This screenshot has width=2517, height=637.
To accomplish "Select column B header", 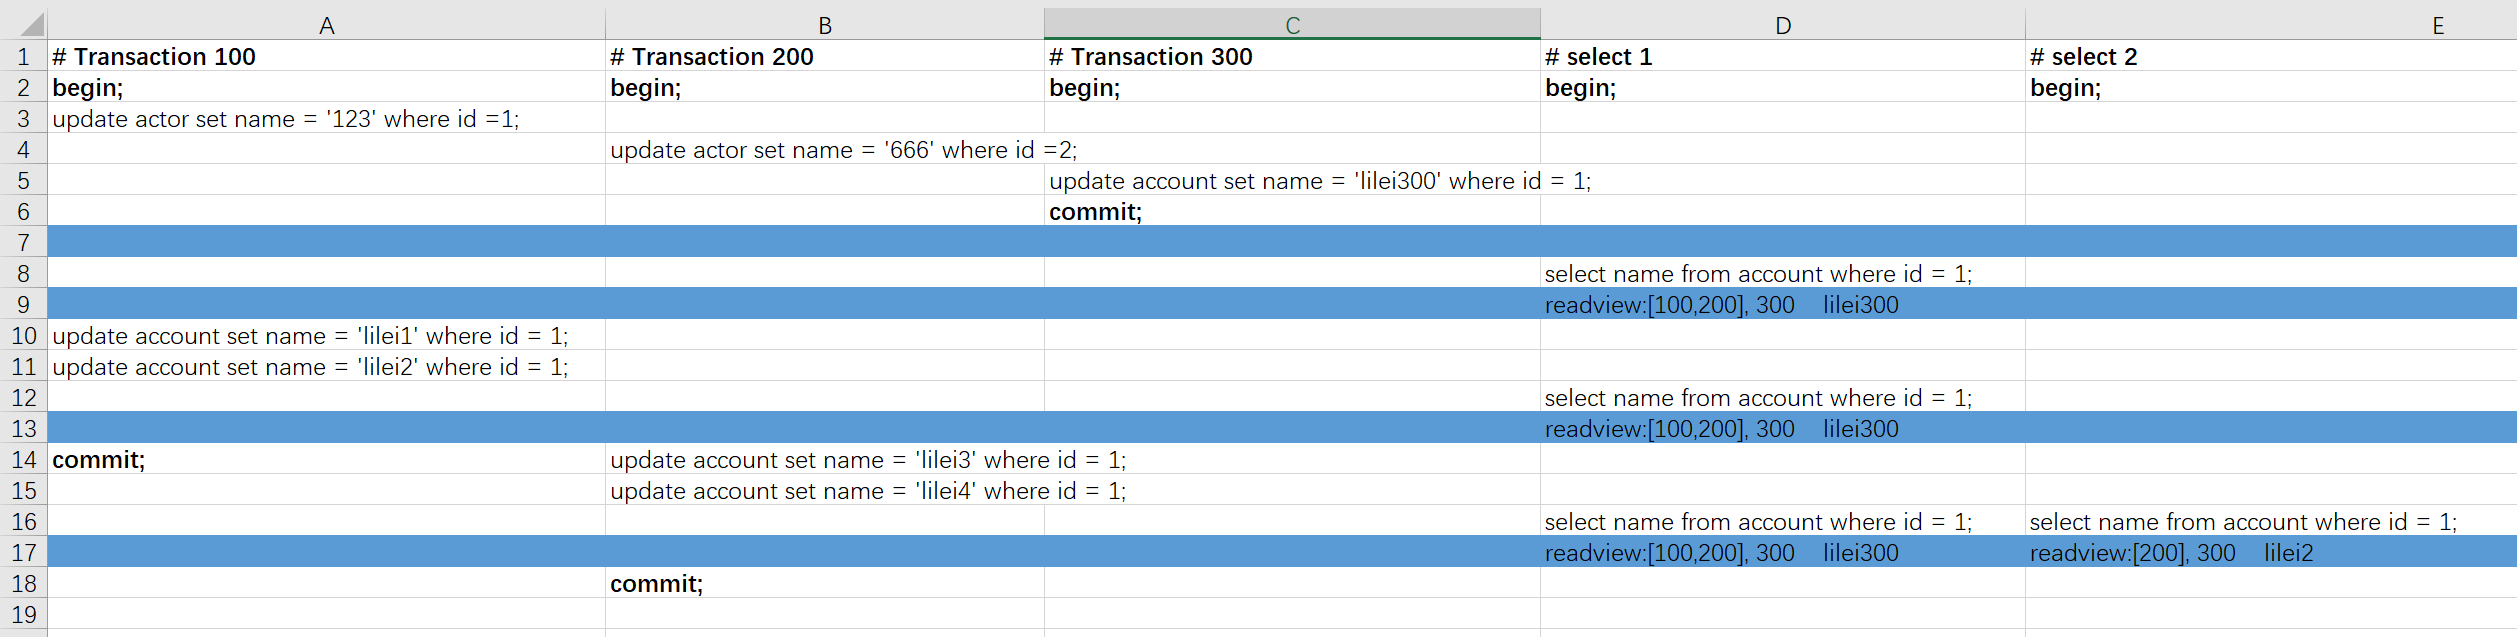I will click(x=825, y=24).
